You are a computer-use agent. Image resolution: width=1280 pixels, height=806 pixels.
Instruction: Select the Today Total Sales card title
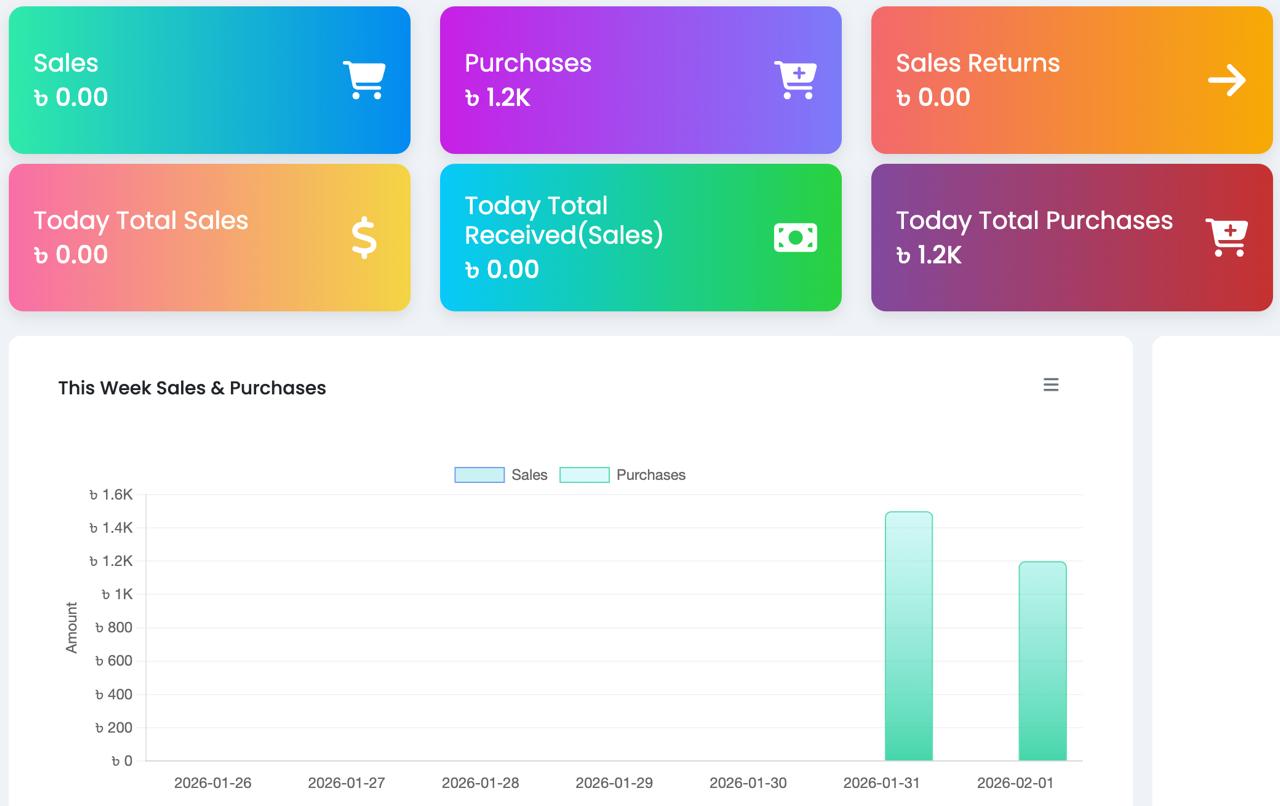[141, 221]
